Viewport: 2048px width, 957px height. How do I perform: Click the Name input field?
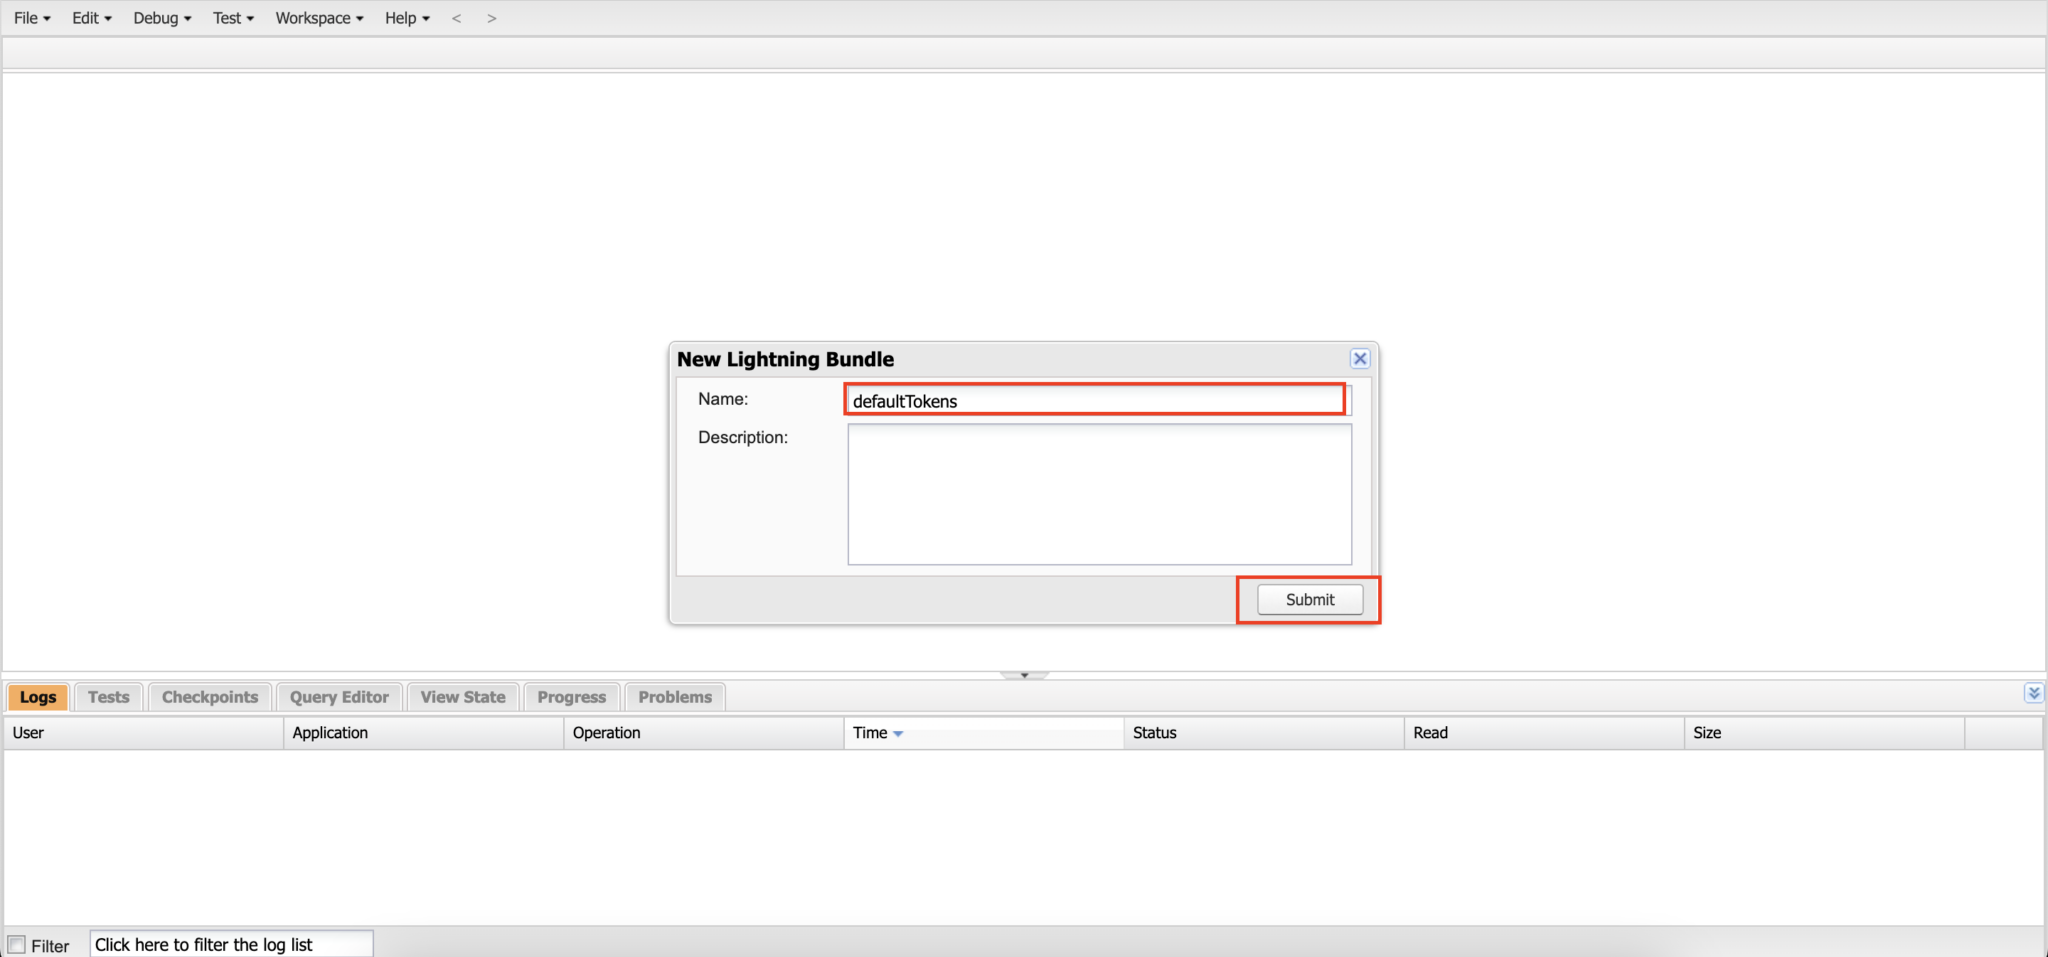click(x=1098, y=400)
